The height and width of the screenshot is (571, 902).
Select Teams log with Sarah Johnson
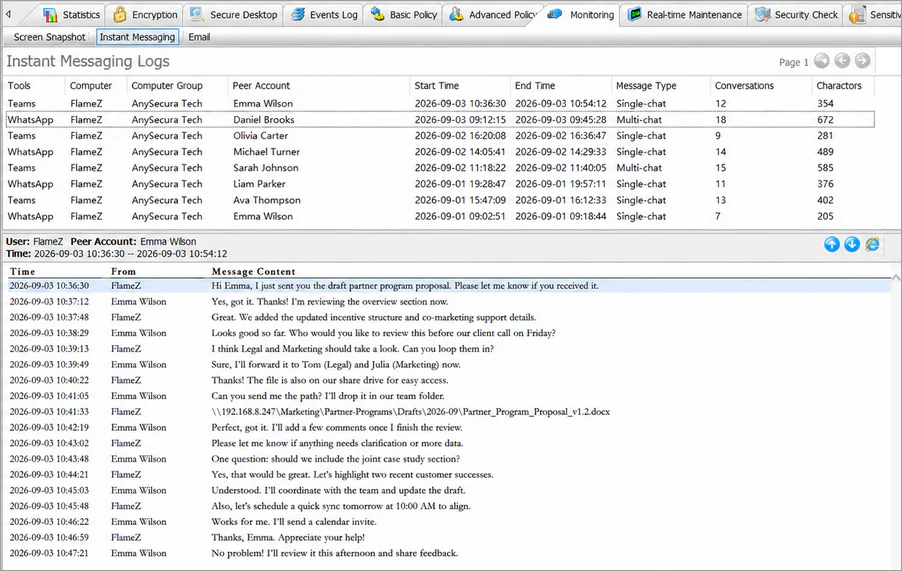tap(440, 168)
